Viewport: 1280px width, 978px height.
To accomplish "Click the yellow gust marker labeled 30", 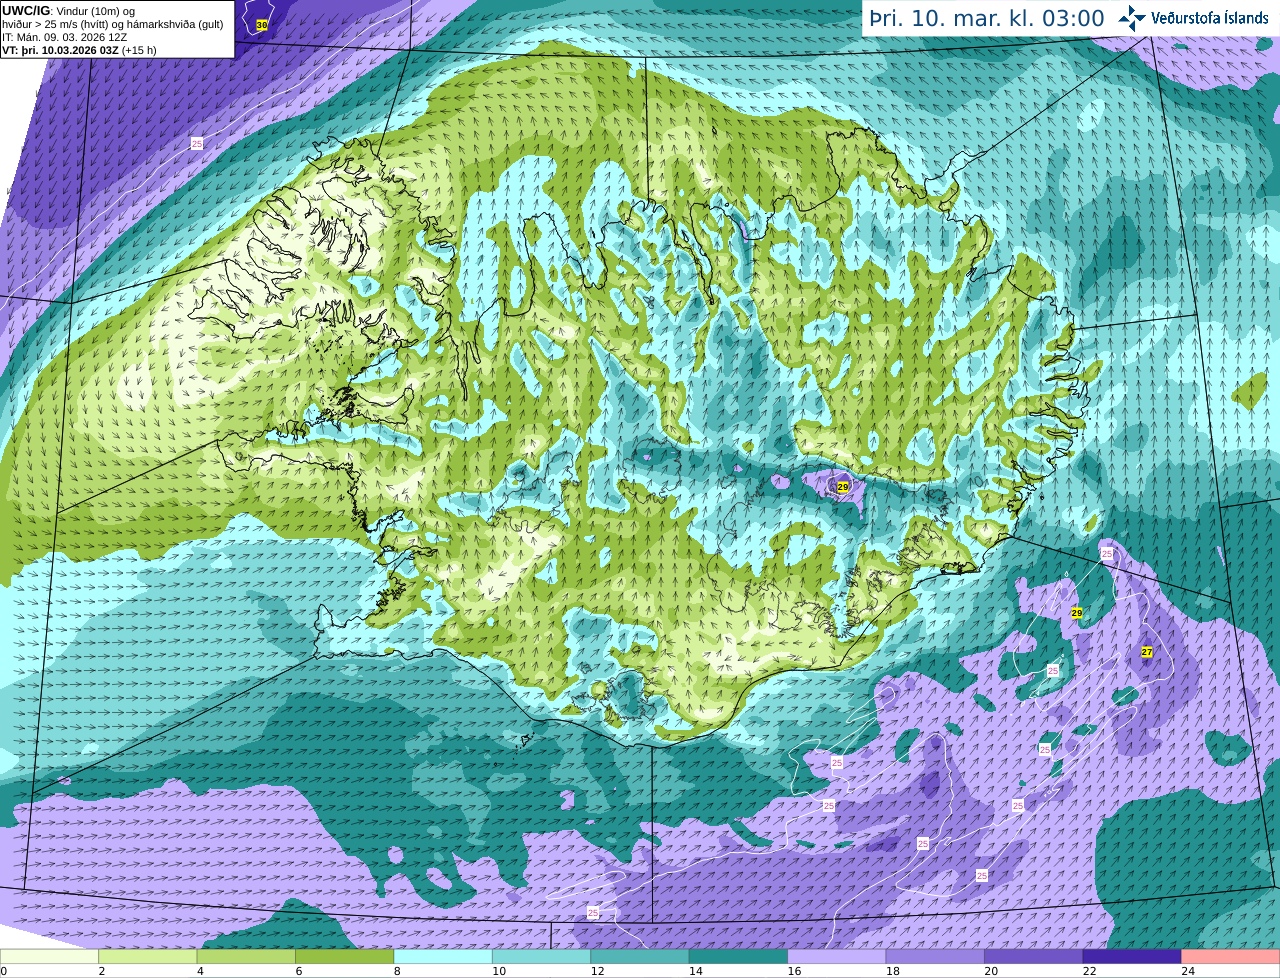I will point(262,25).
